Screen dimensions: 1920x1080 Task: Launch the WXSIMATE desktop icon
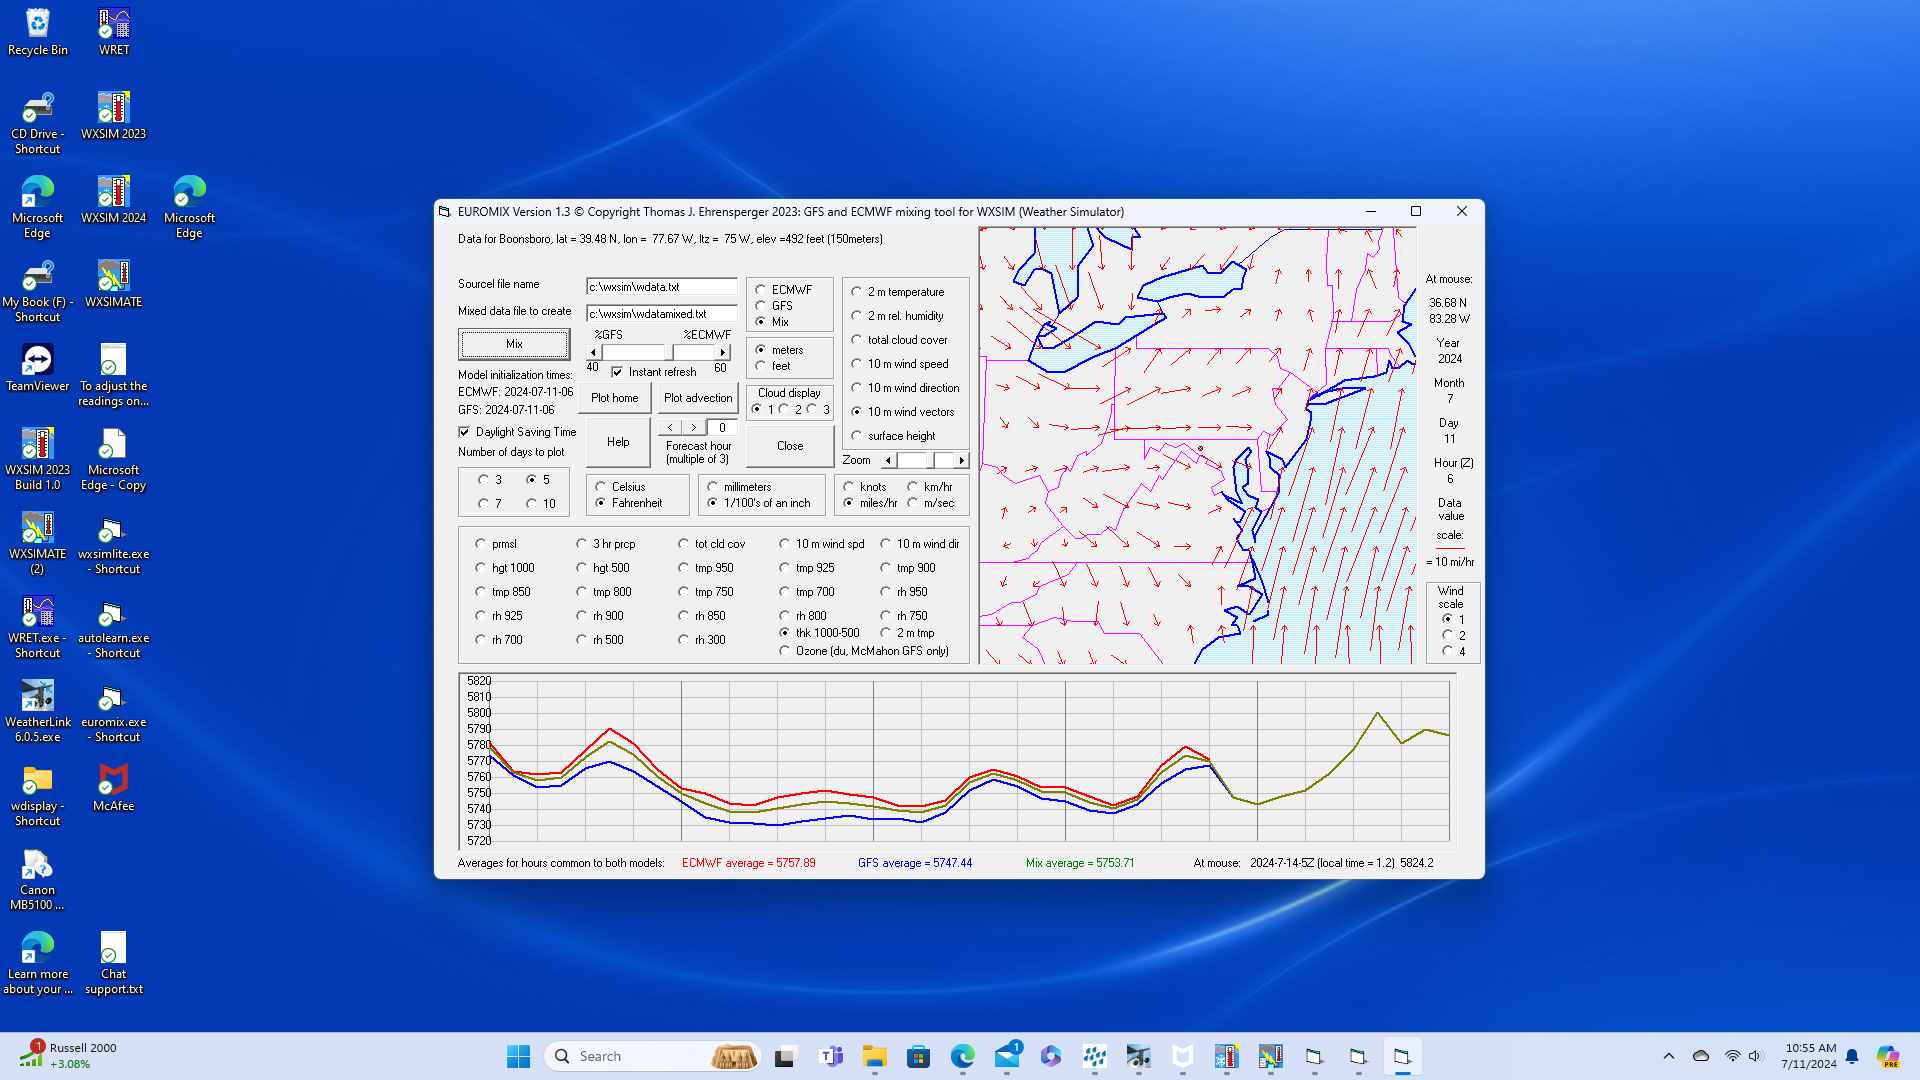click(114, 284)
